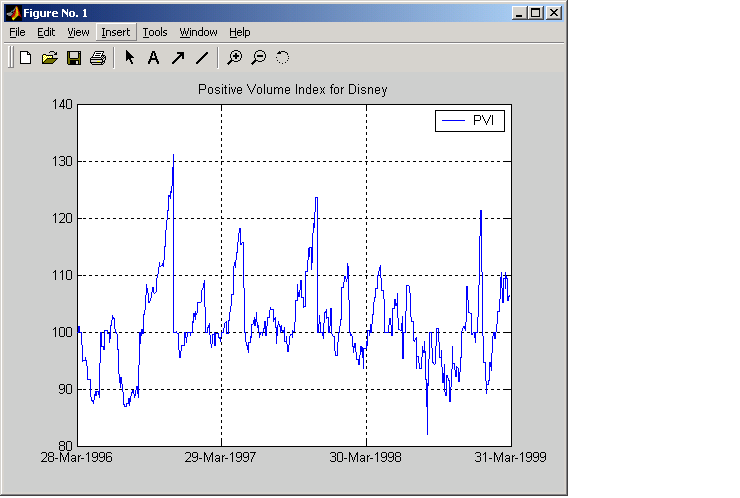Click the x-axis label 29-Mar-1997
Screen dimensions: 740x498
coord(220,457)
